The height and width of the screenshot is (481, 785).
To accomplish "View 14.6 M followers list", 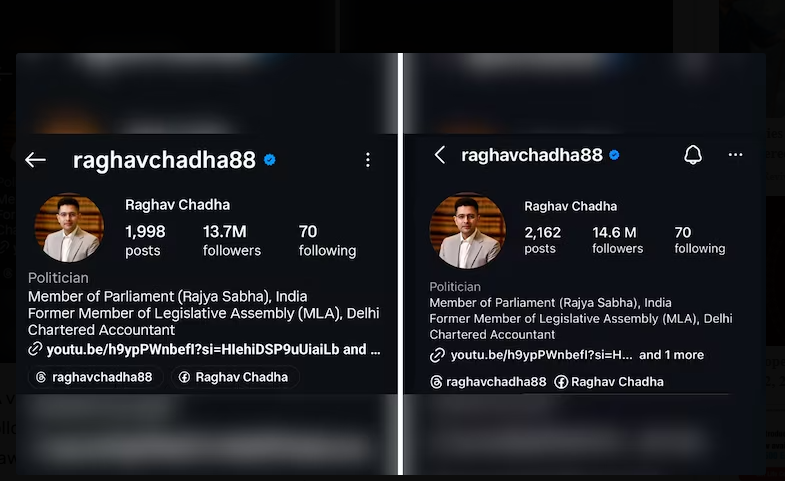I will (617, 240).
